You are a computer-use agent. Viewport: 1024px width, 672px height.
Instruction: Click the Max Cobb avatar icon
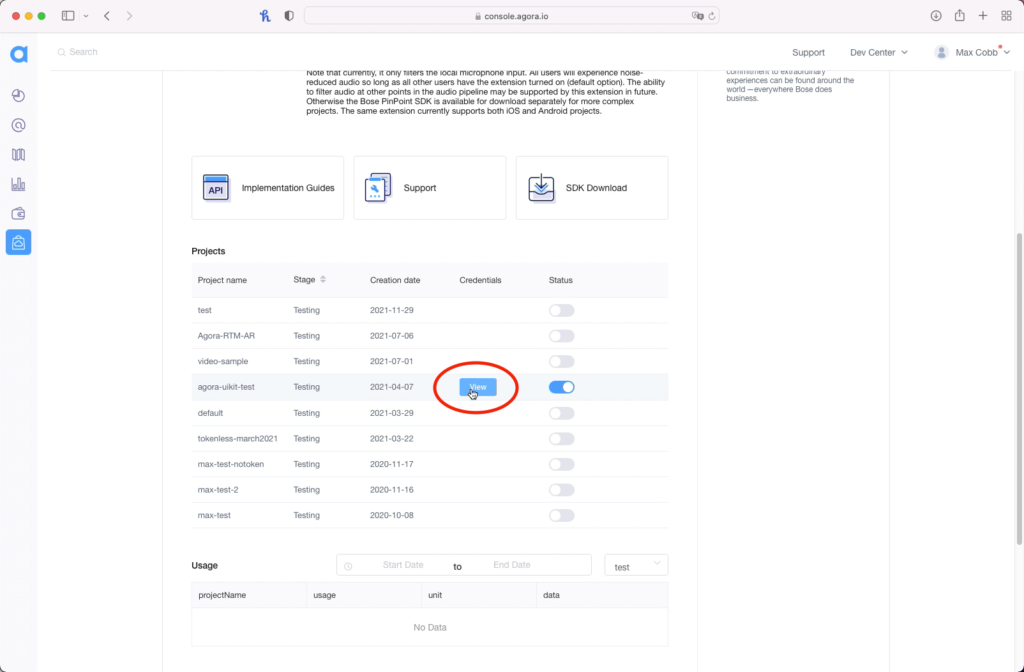pos(941,52)
